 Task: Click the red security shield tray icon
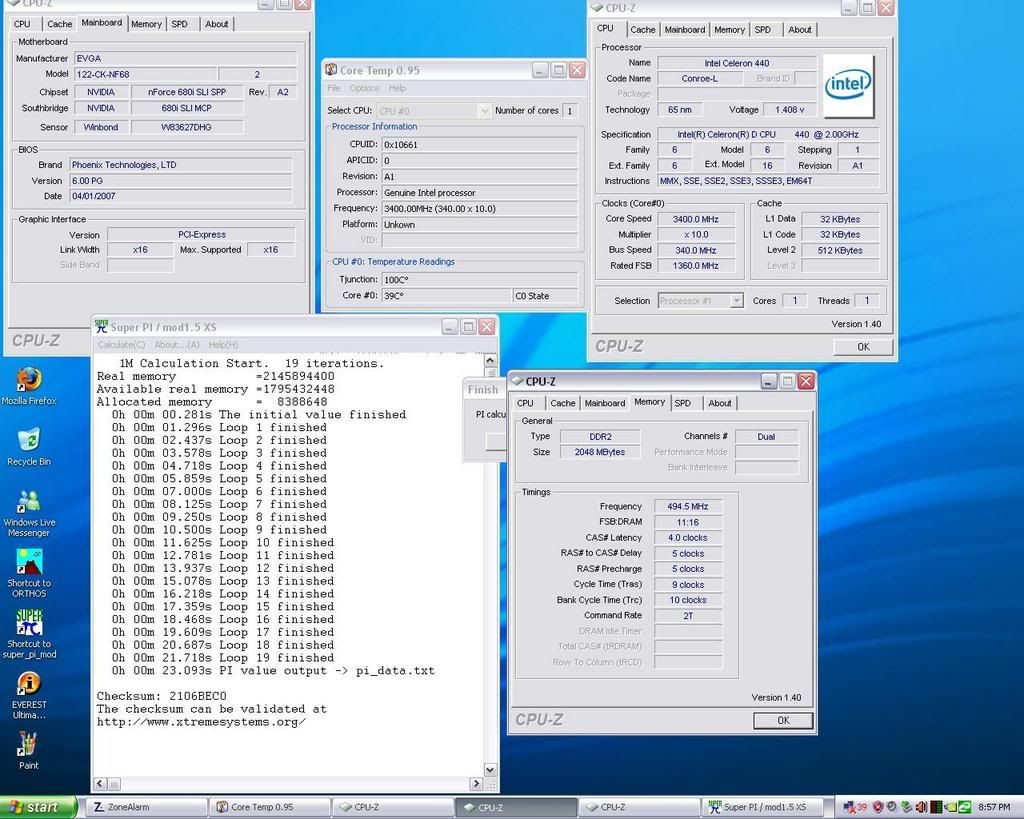coord(878,807)
